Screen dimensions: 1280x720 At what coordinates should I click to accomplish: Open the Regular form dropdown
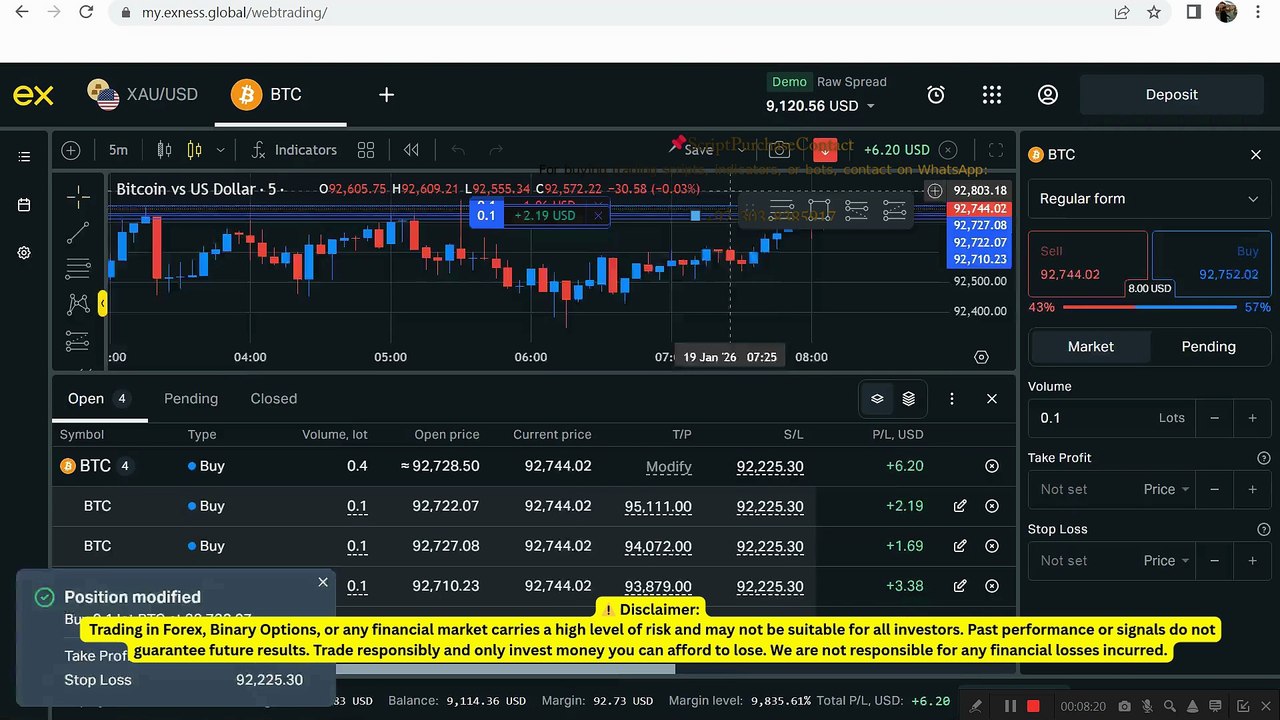click(x=1149, y=198)
